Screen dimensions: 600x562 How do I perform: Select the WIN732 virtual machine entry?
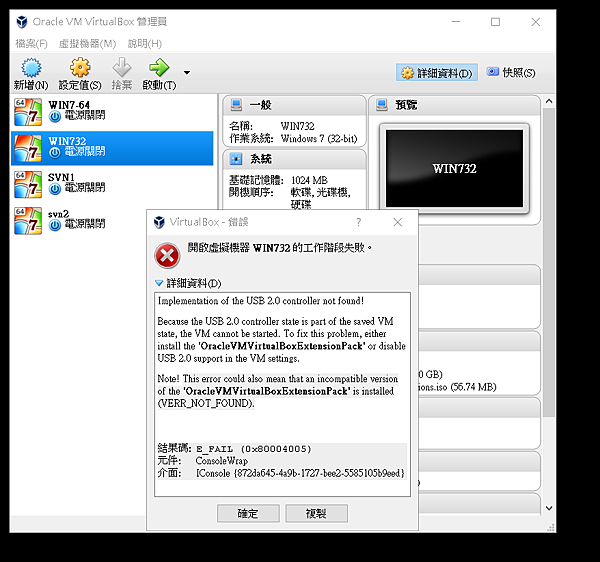pyautogui.click(x=112, y=148)
